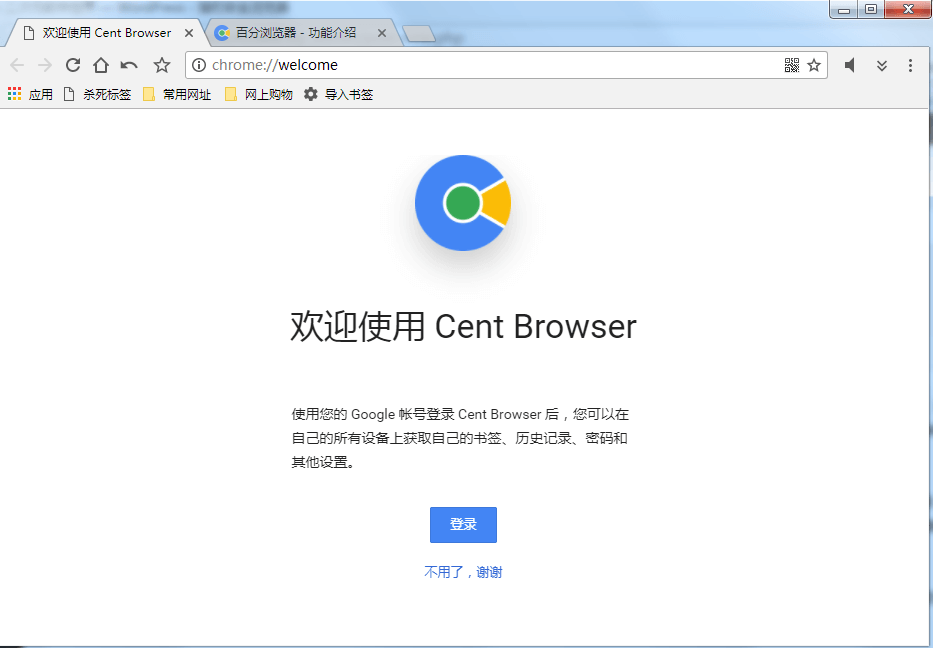The width and height of the screenshot is (933, 648).
Task: Open the browser three-dot main menu
Action: tap(910, 65)
